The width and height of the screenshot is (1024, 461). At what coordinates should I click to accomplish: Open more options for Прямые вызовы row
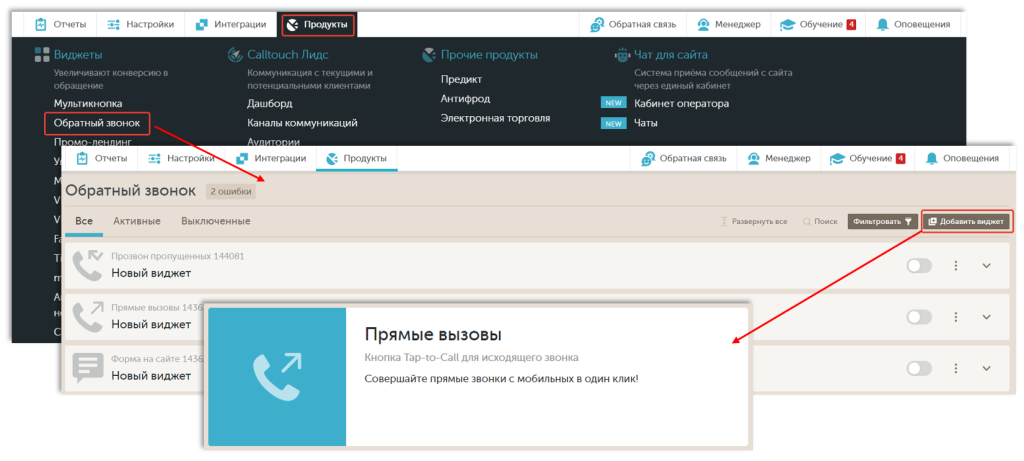[955, 317]
